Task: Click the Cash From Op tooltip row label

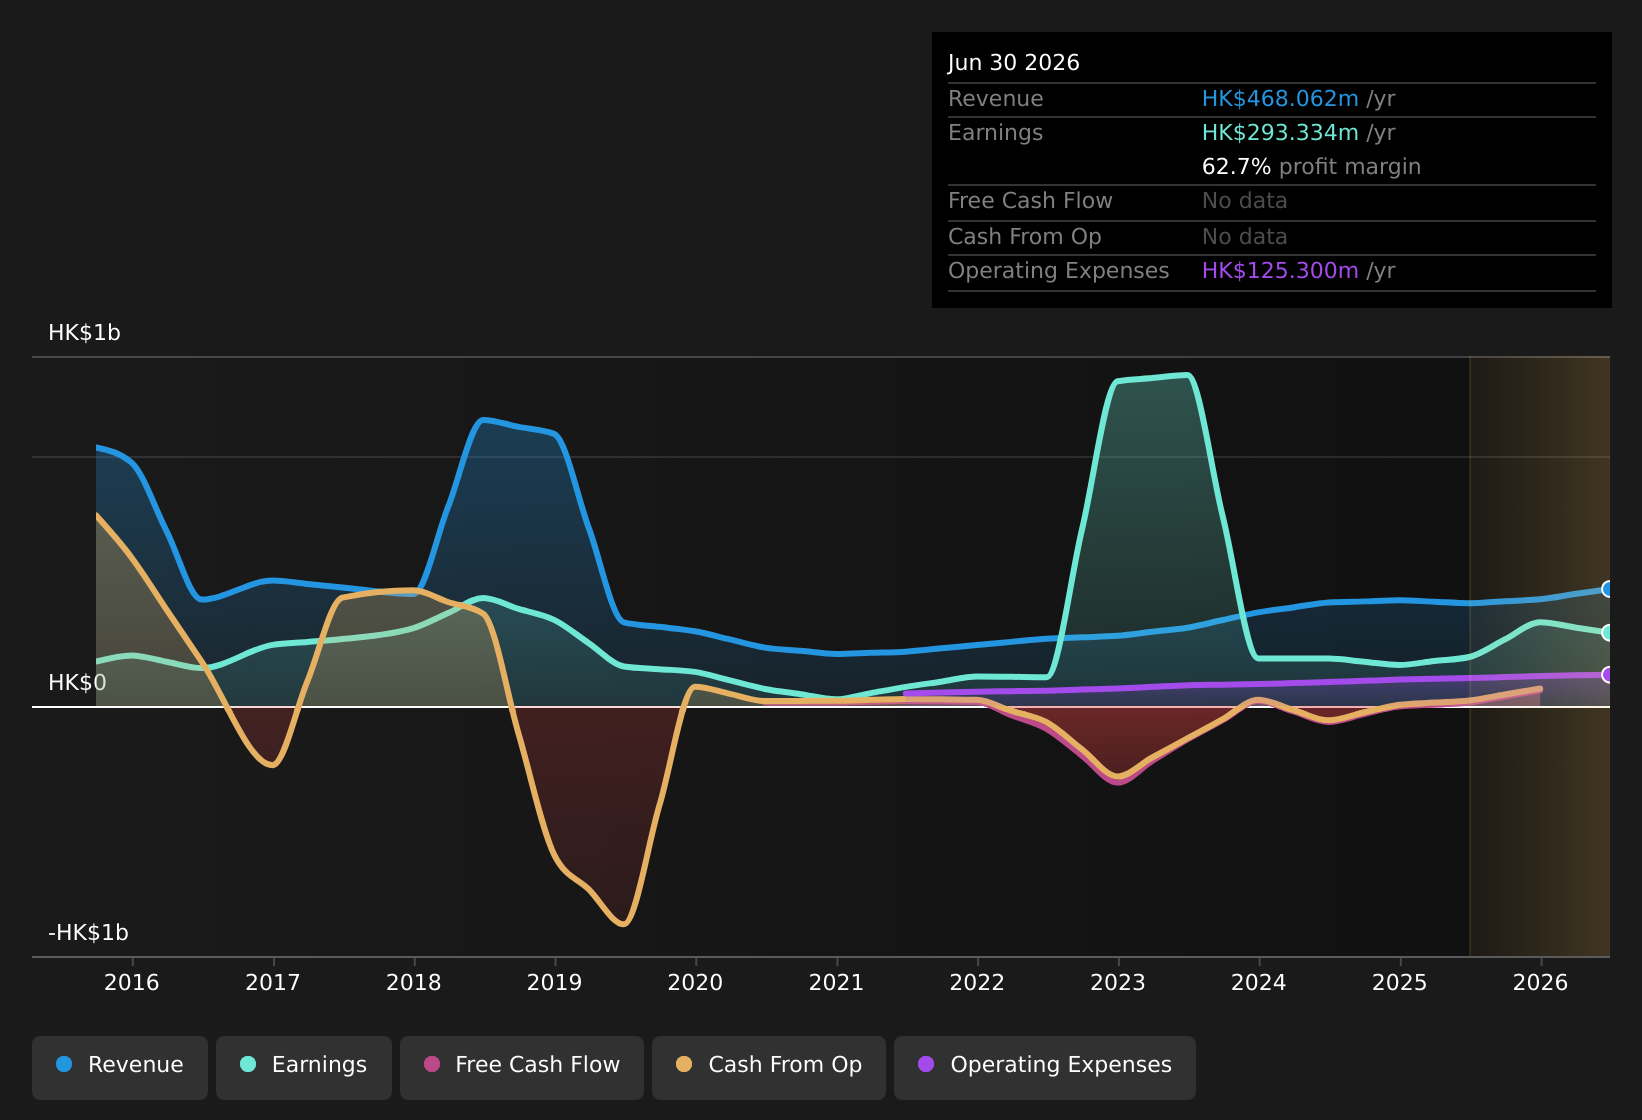Action: 1025,237
